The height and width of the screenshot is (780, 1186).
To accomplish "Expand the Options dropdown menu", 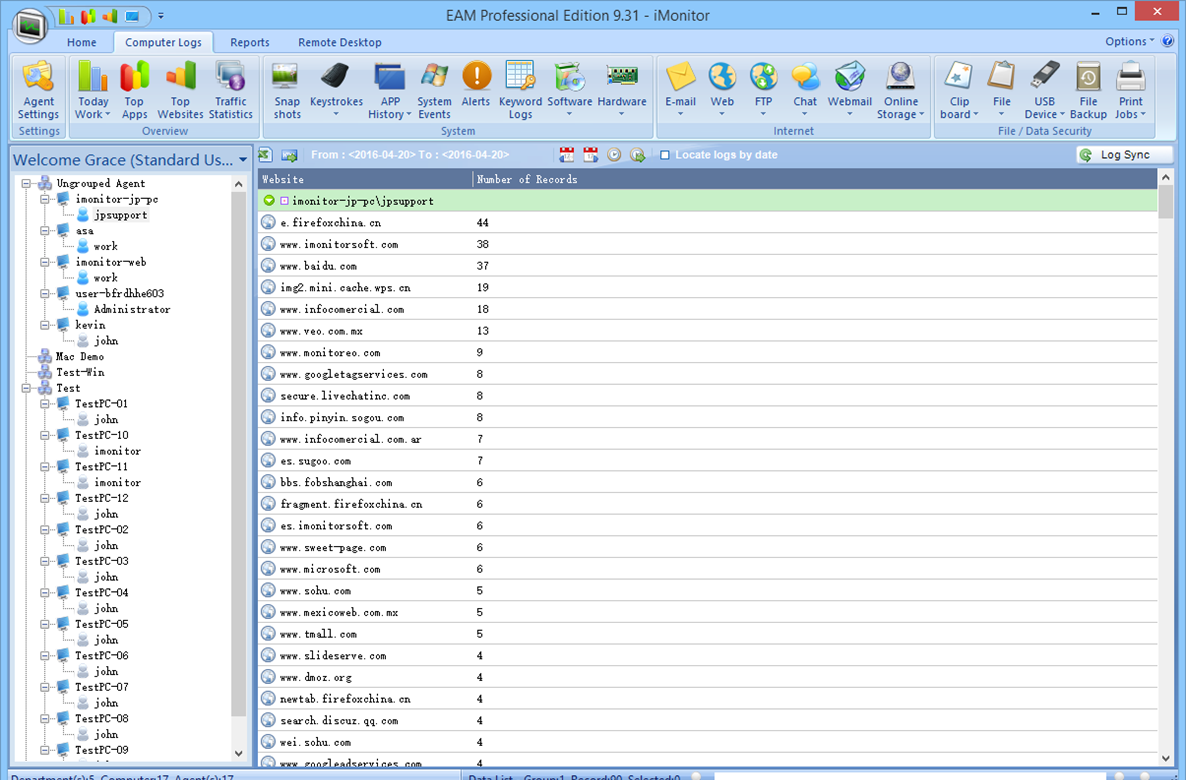I will coord(1129,41).
